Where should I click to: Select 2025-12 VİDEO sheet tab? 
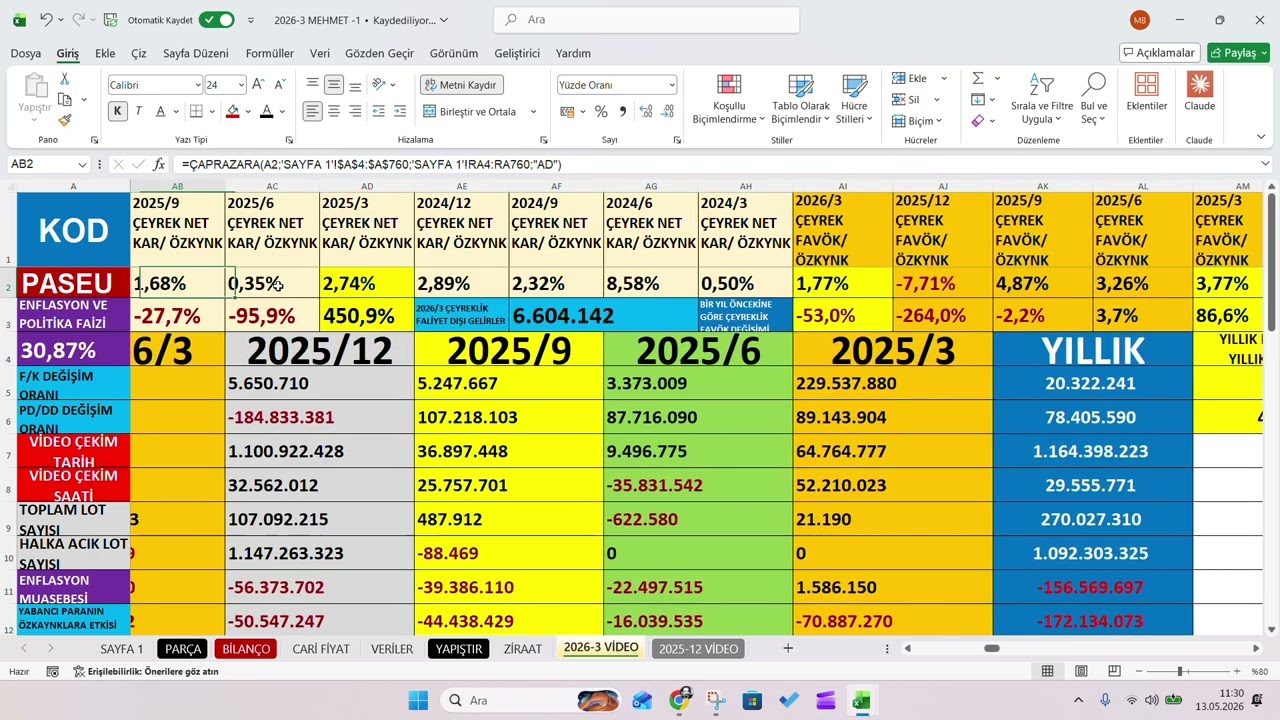coord(698,649)
